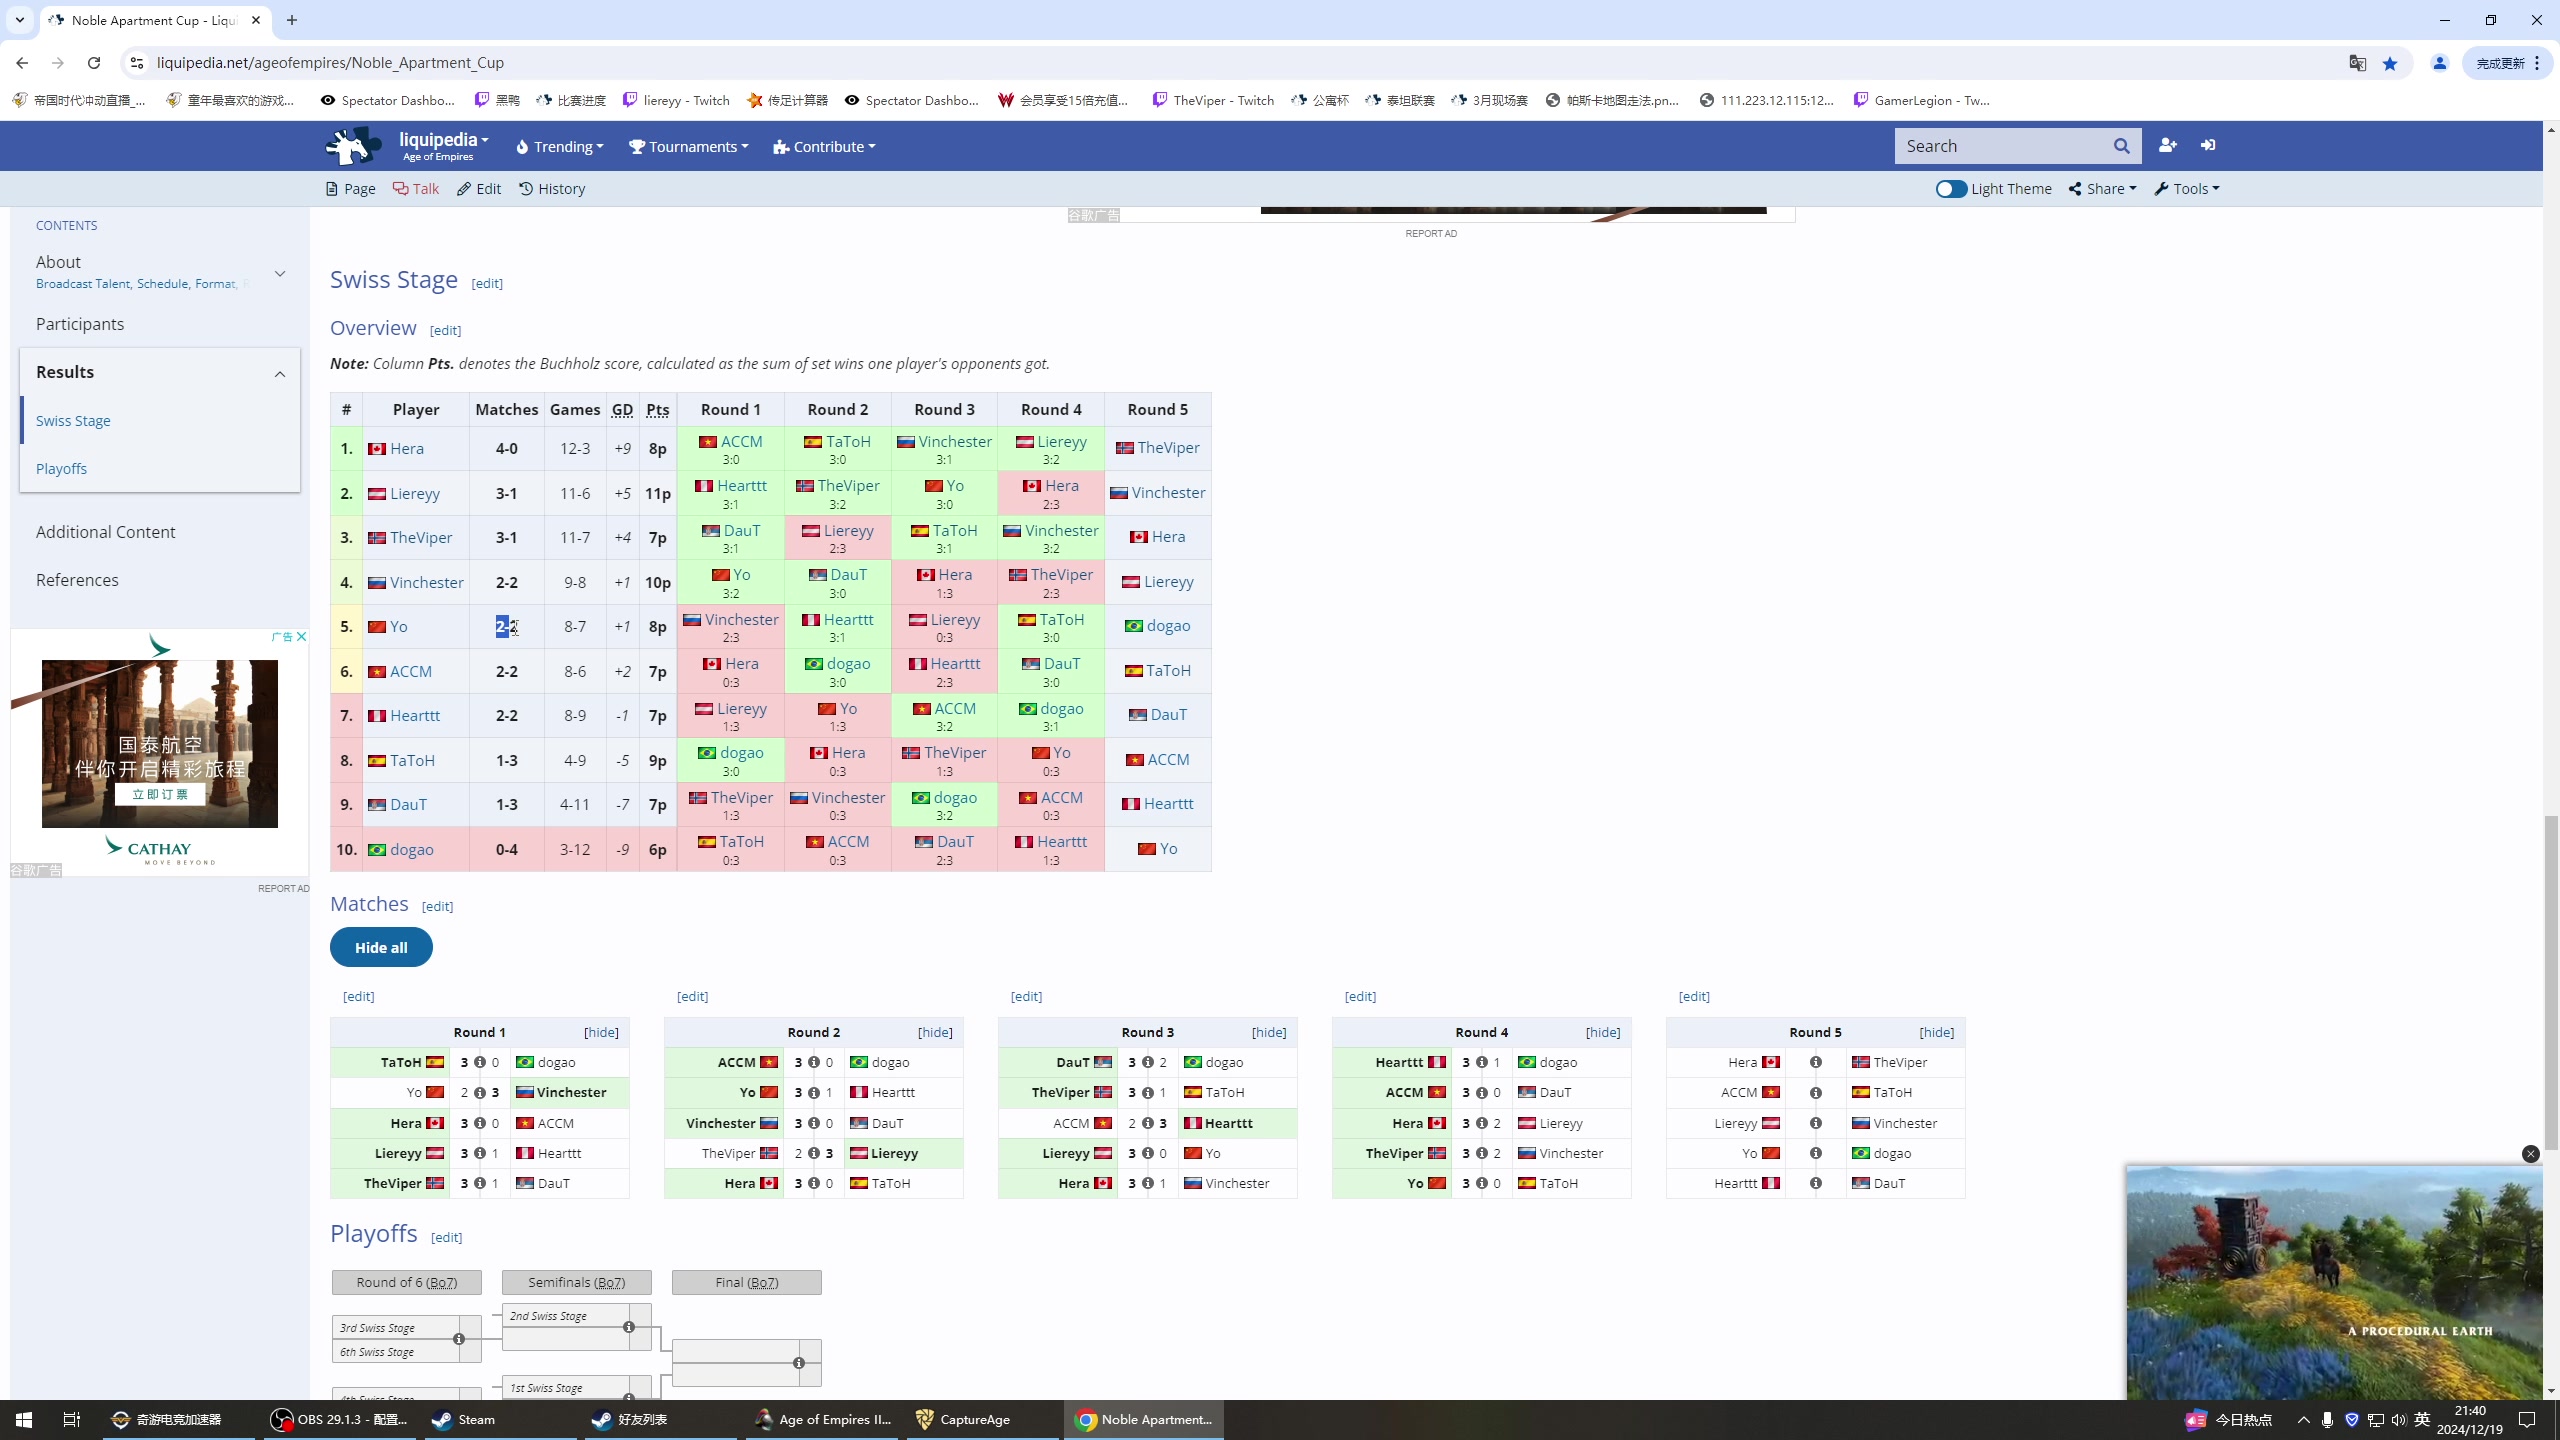Open the Tools dropdown
This screenshot has width=2560, height=1440.
point(2187,189)
